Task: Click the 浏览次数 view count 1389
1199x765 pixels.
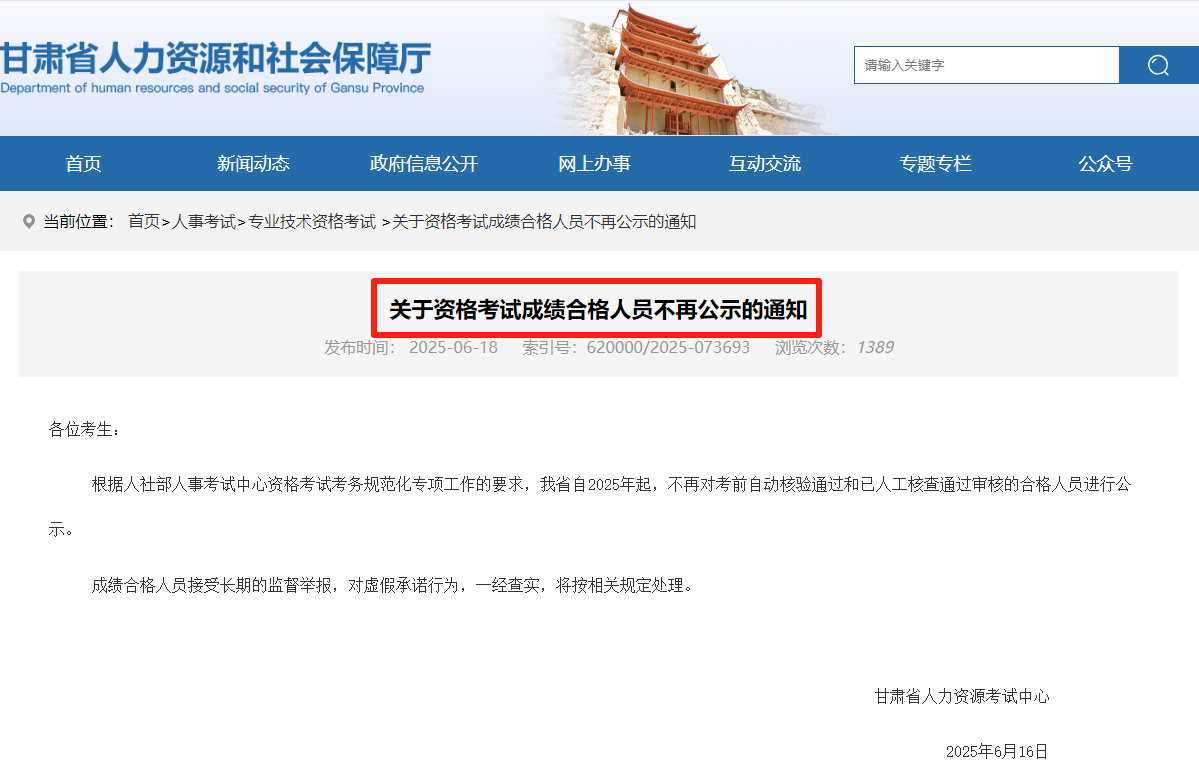Action: [874, 347]
